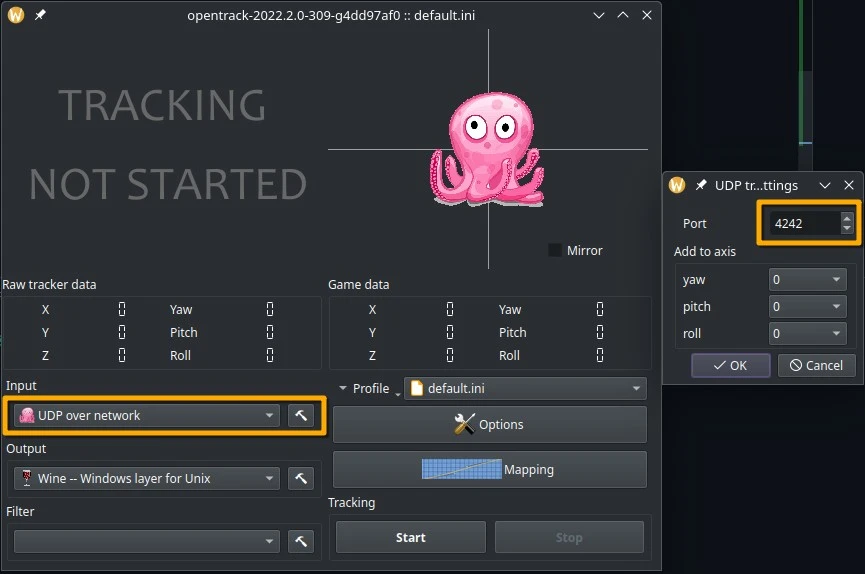Start tracking
865x574 pixels.
pos(410,537)
